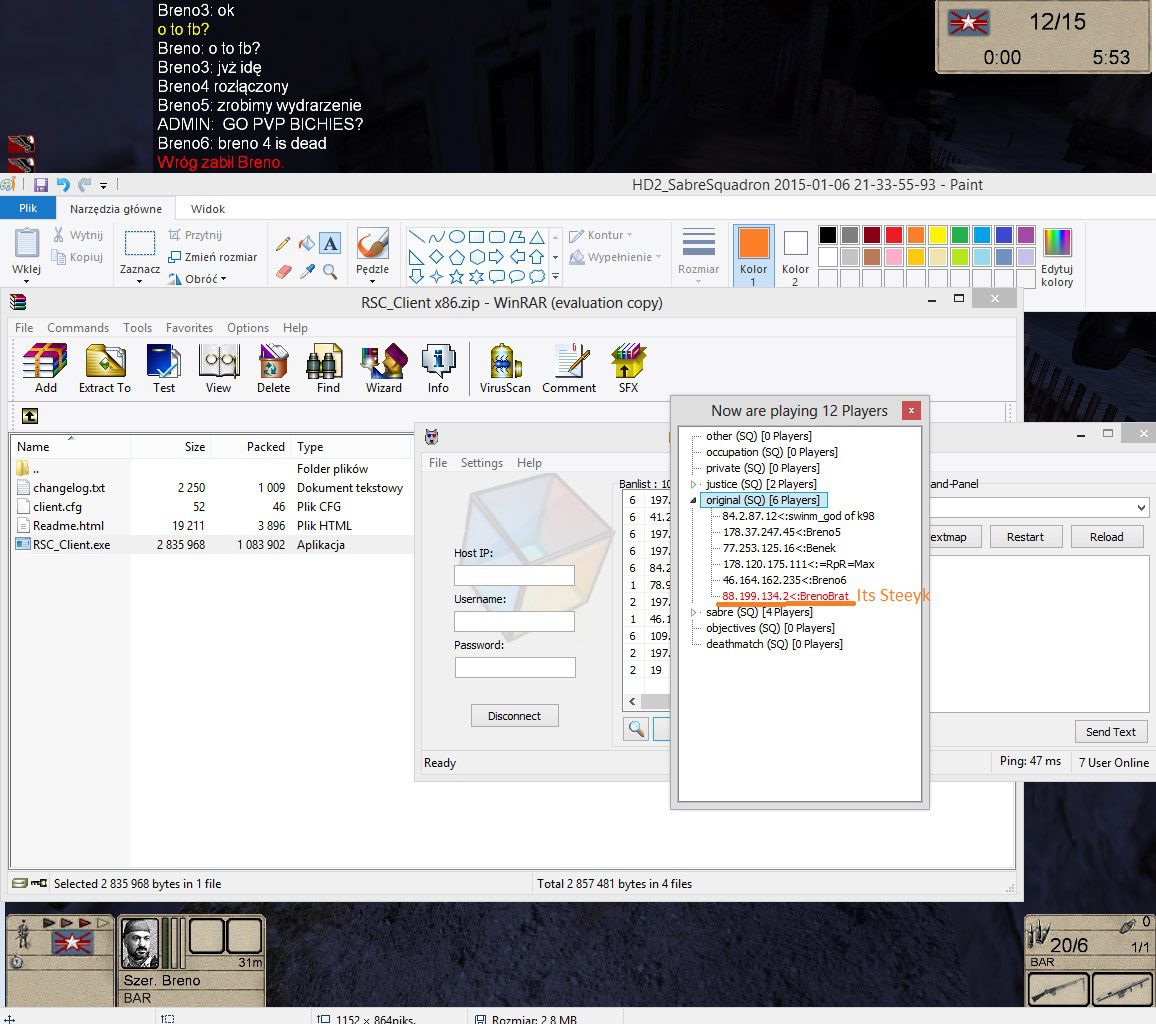Viewport: 1156px width, 1024px height.
Task: Pick the red color swatch in Paint
Action: (894, 235)
